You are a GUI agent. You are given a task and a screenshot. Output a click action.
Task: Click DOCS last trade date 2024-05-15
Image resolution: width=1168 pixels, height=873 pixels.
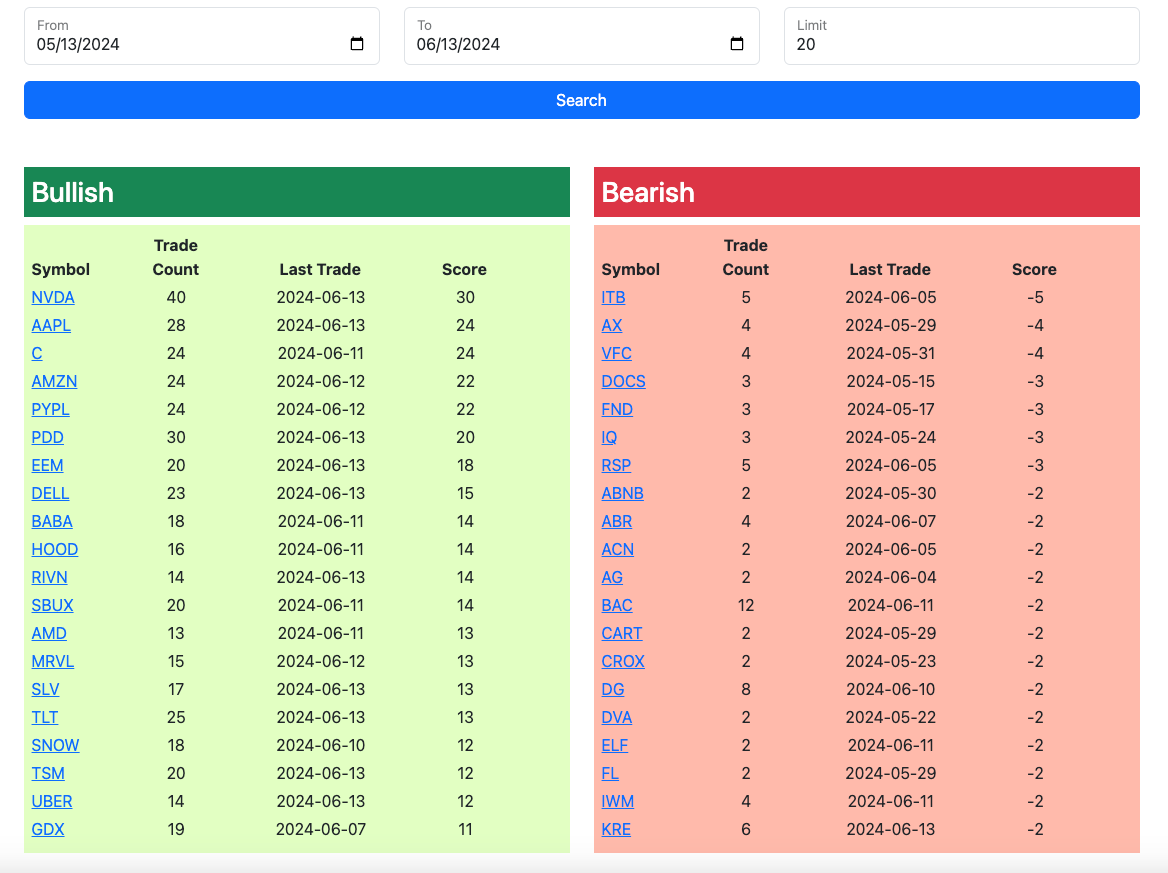pos(890,381)
